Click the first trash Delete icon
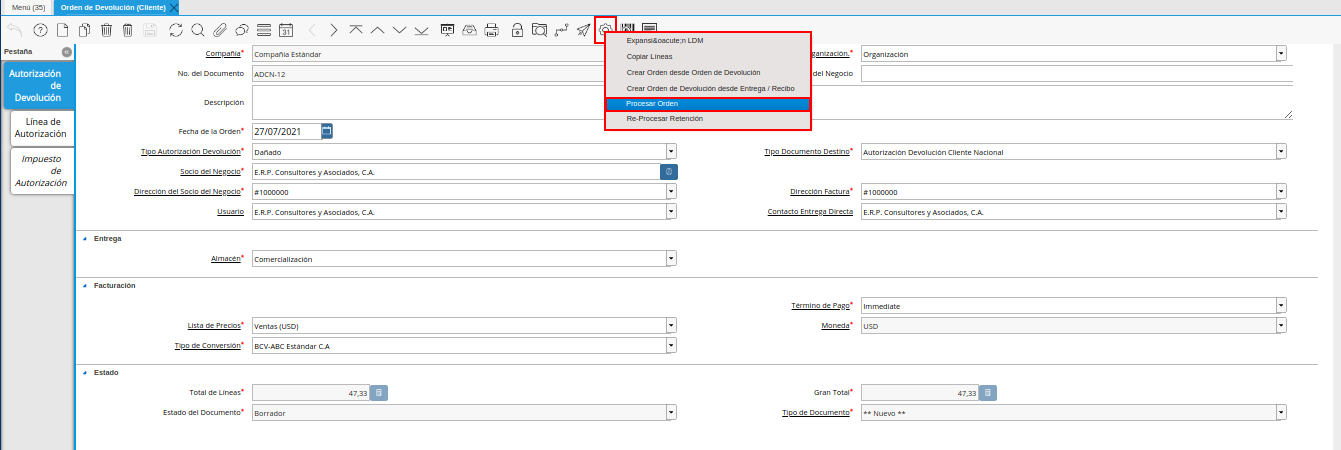 coord(106,30)
